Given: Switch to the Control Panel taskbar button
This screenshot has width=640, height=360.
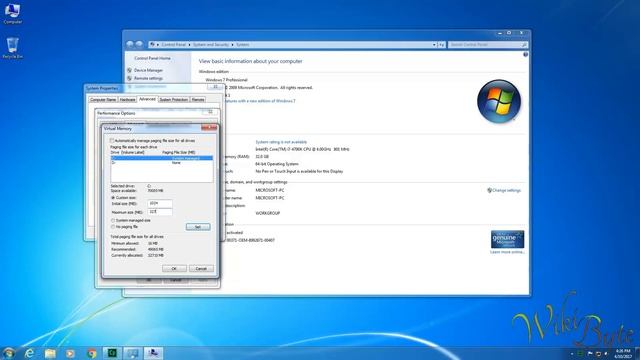Looking at the screenshot, I should [133, 353].
